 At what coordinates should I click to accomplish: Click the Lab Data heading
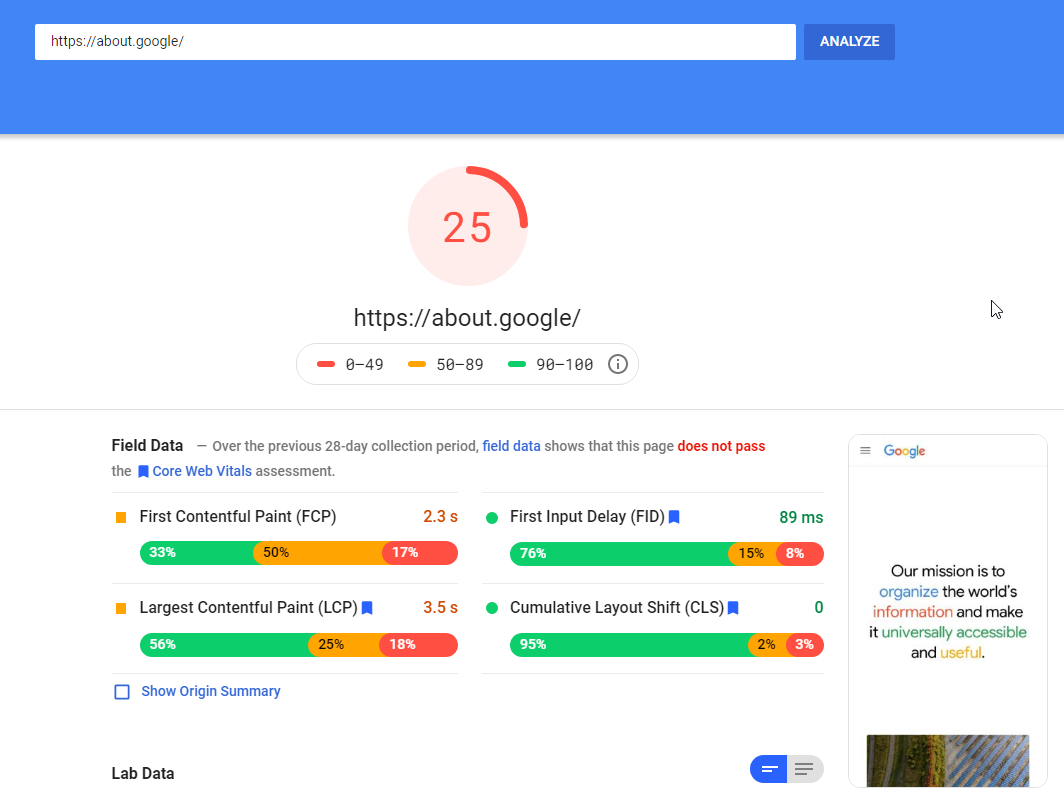tap(142, 774)
